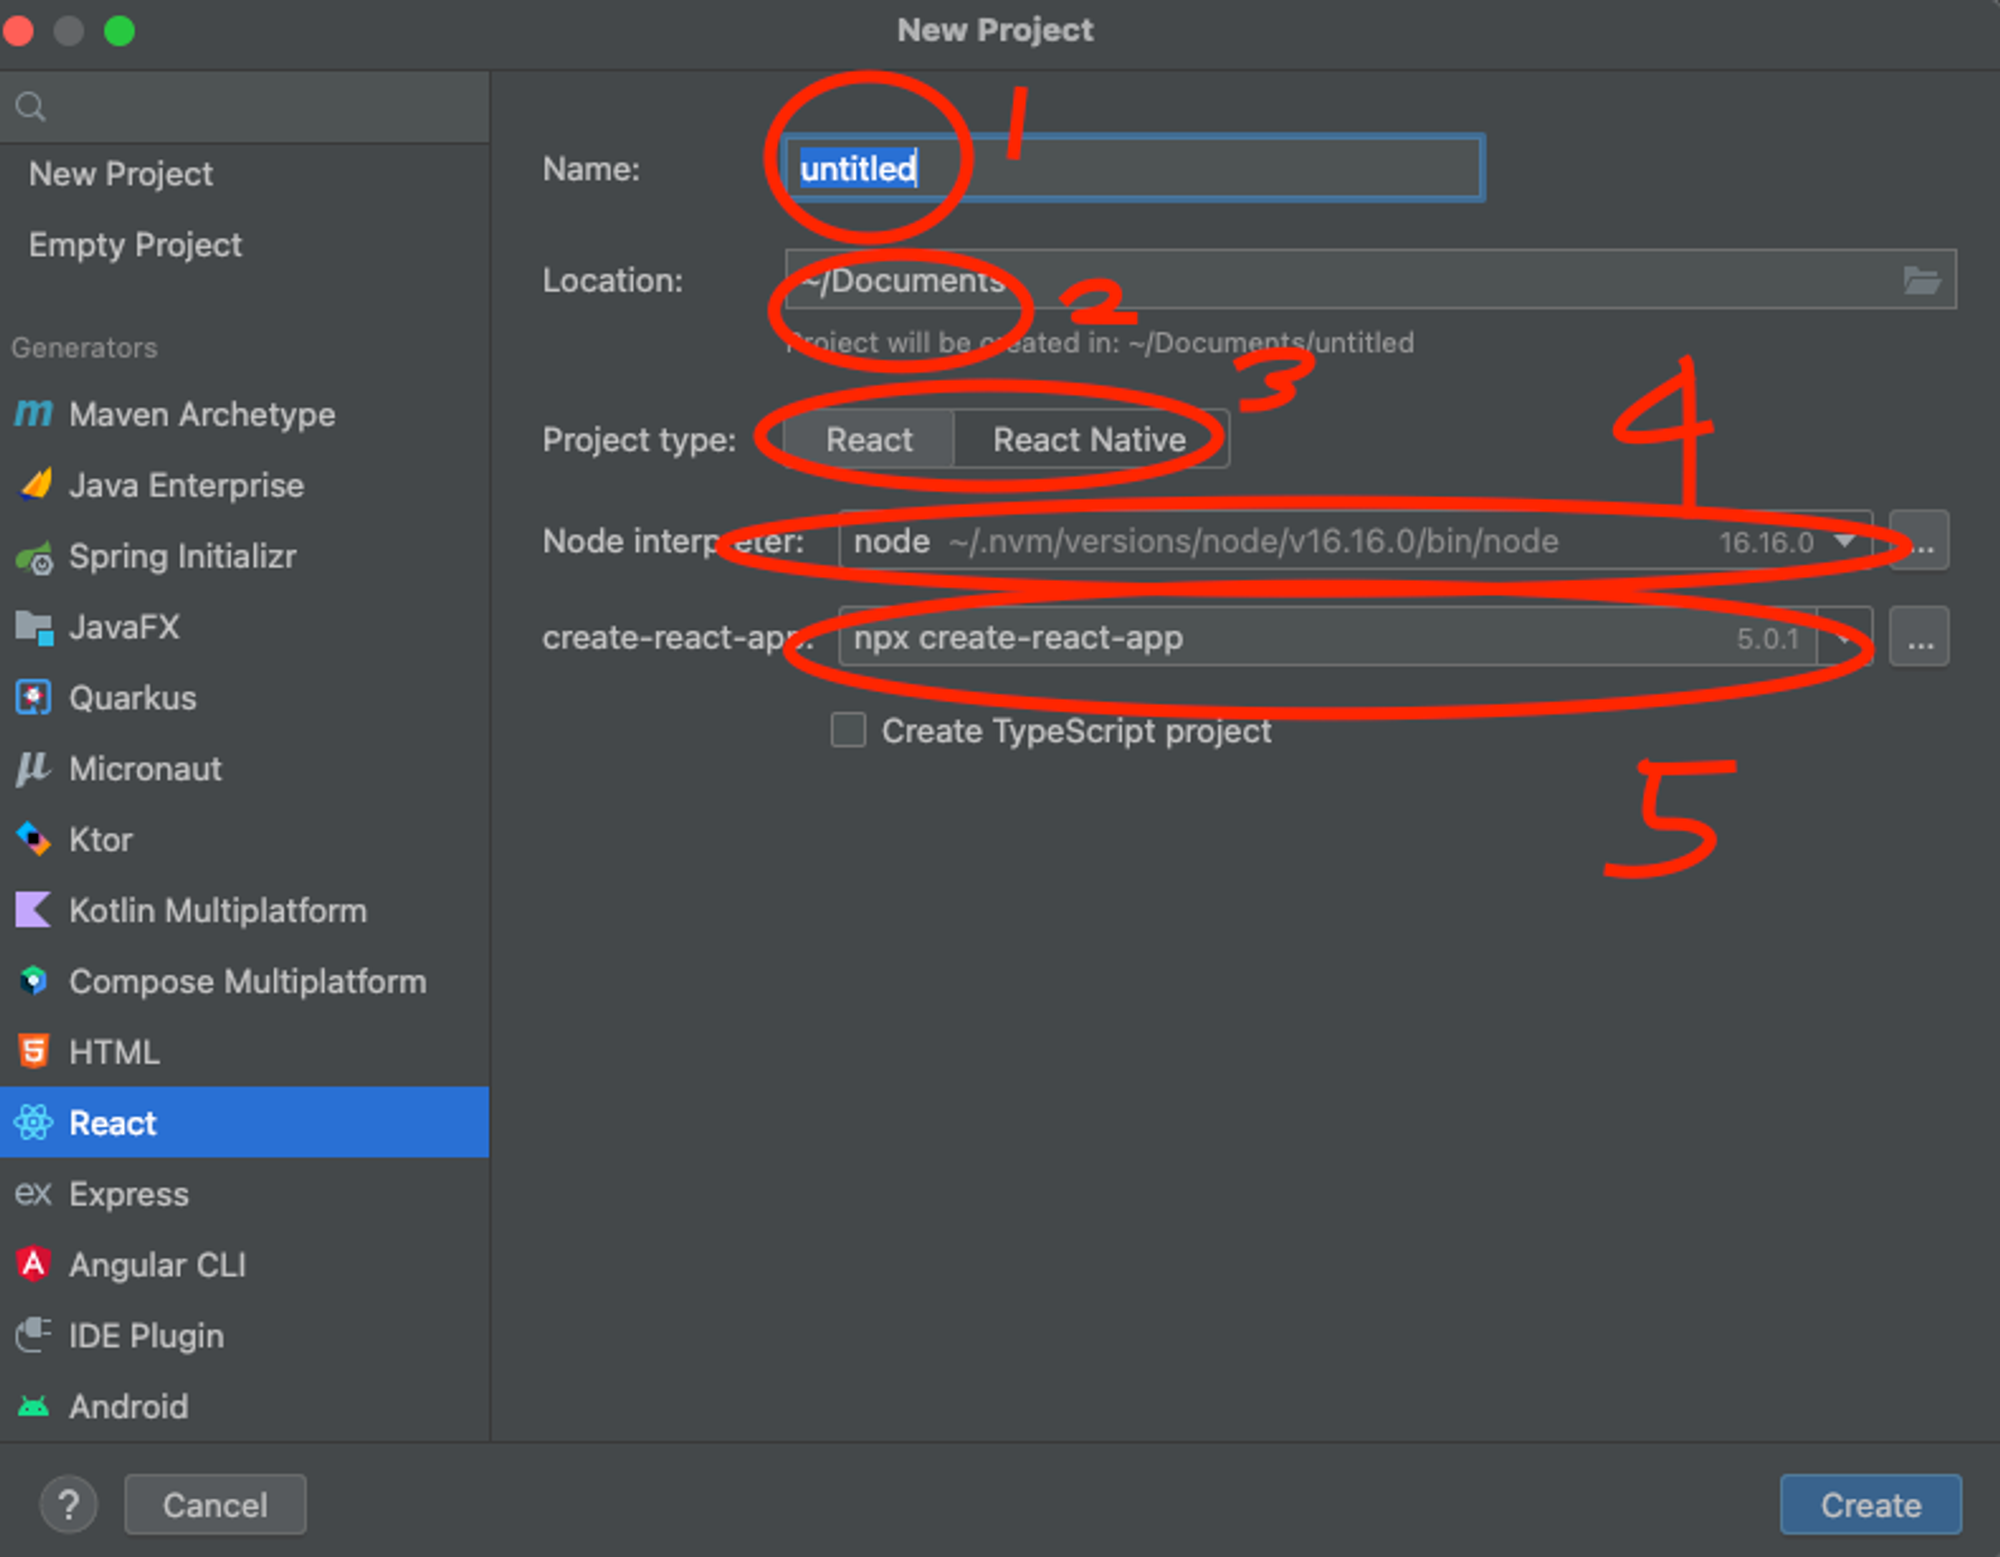Click the Cancel button
This screenshot has height=1557, width=2000.
215,1504
